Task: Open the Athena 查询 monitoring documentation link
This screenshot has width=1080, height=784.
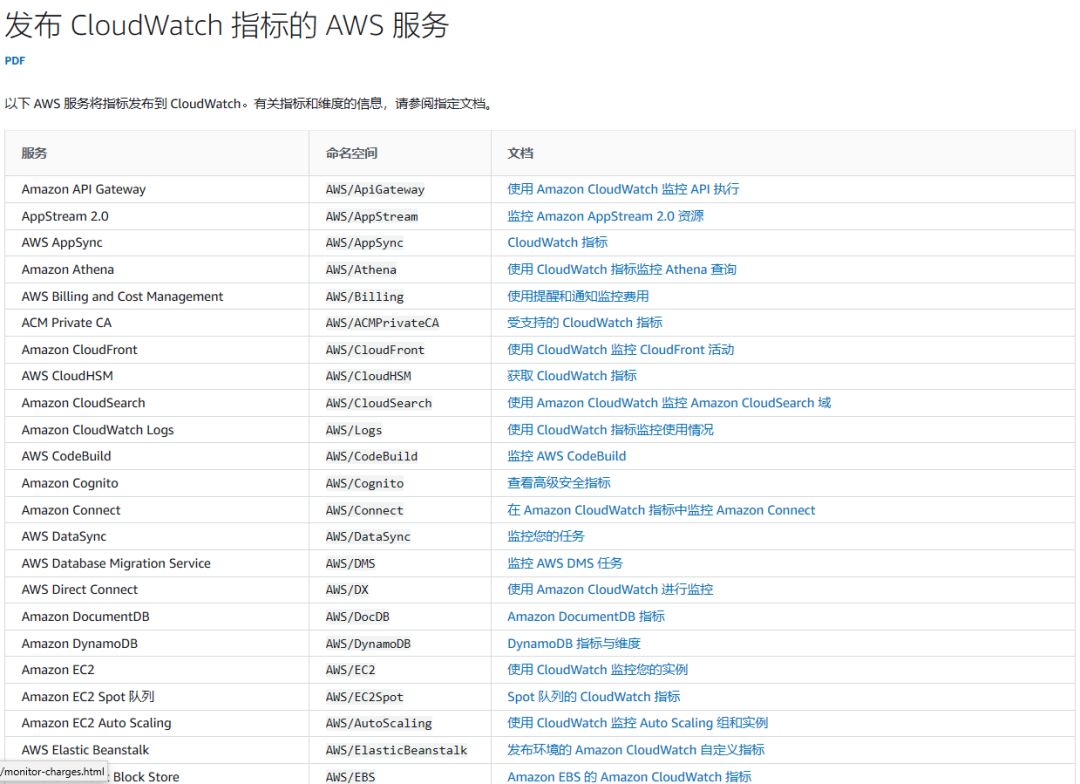Action: click(621, 269)
